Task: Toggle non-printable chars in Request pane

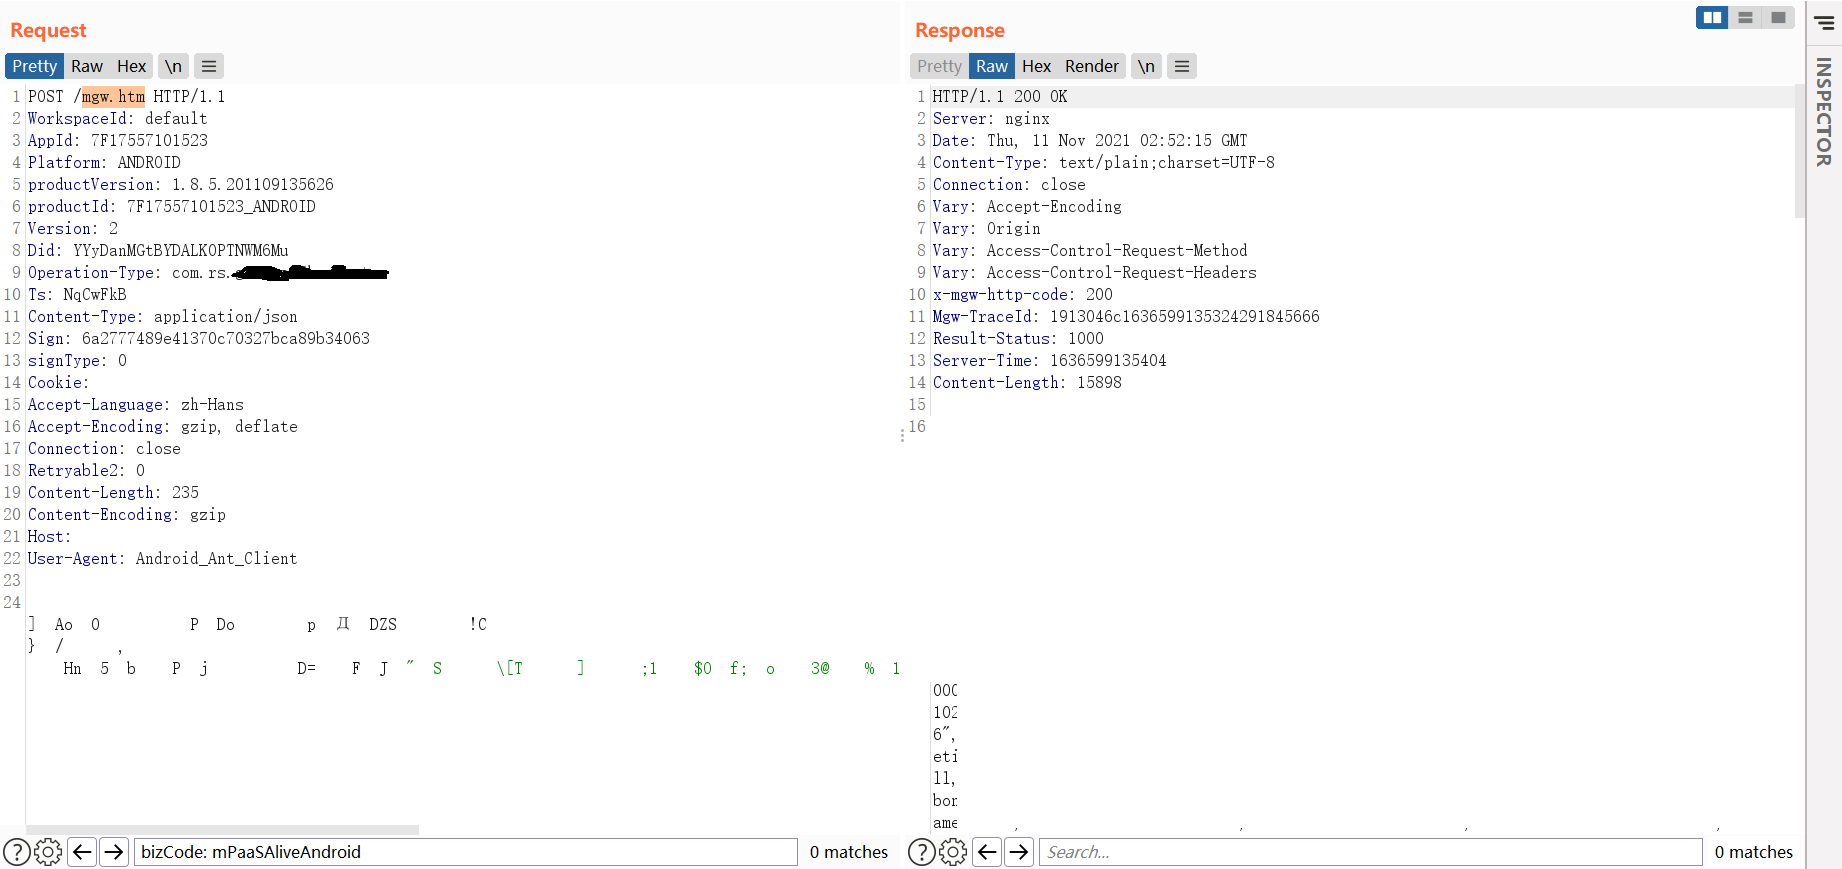Action: point(173,66)
